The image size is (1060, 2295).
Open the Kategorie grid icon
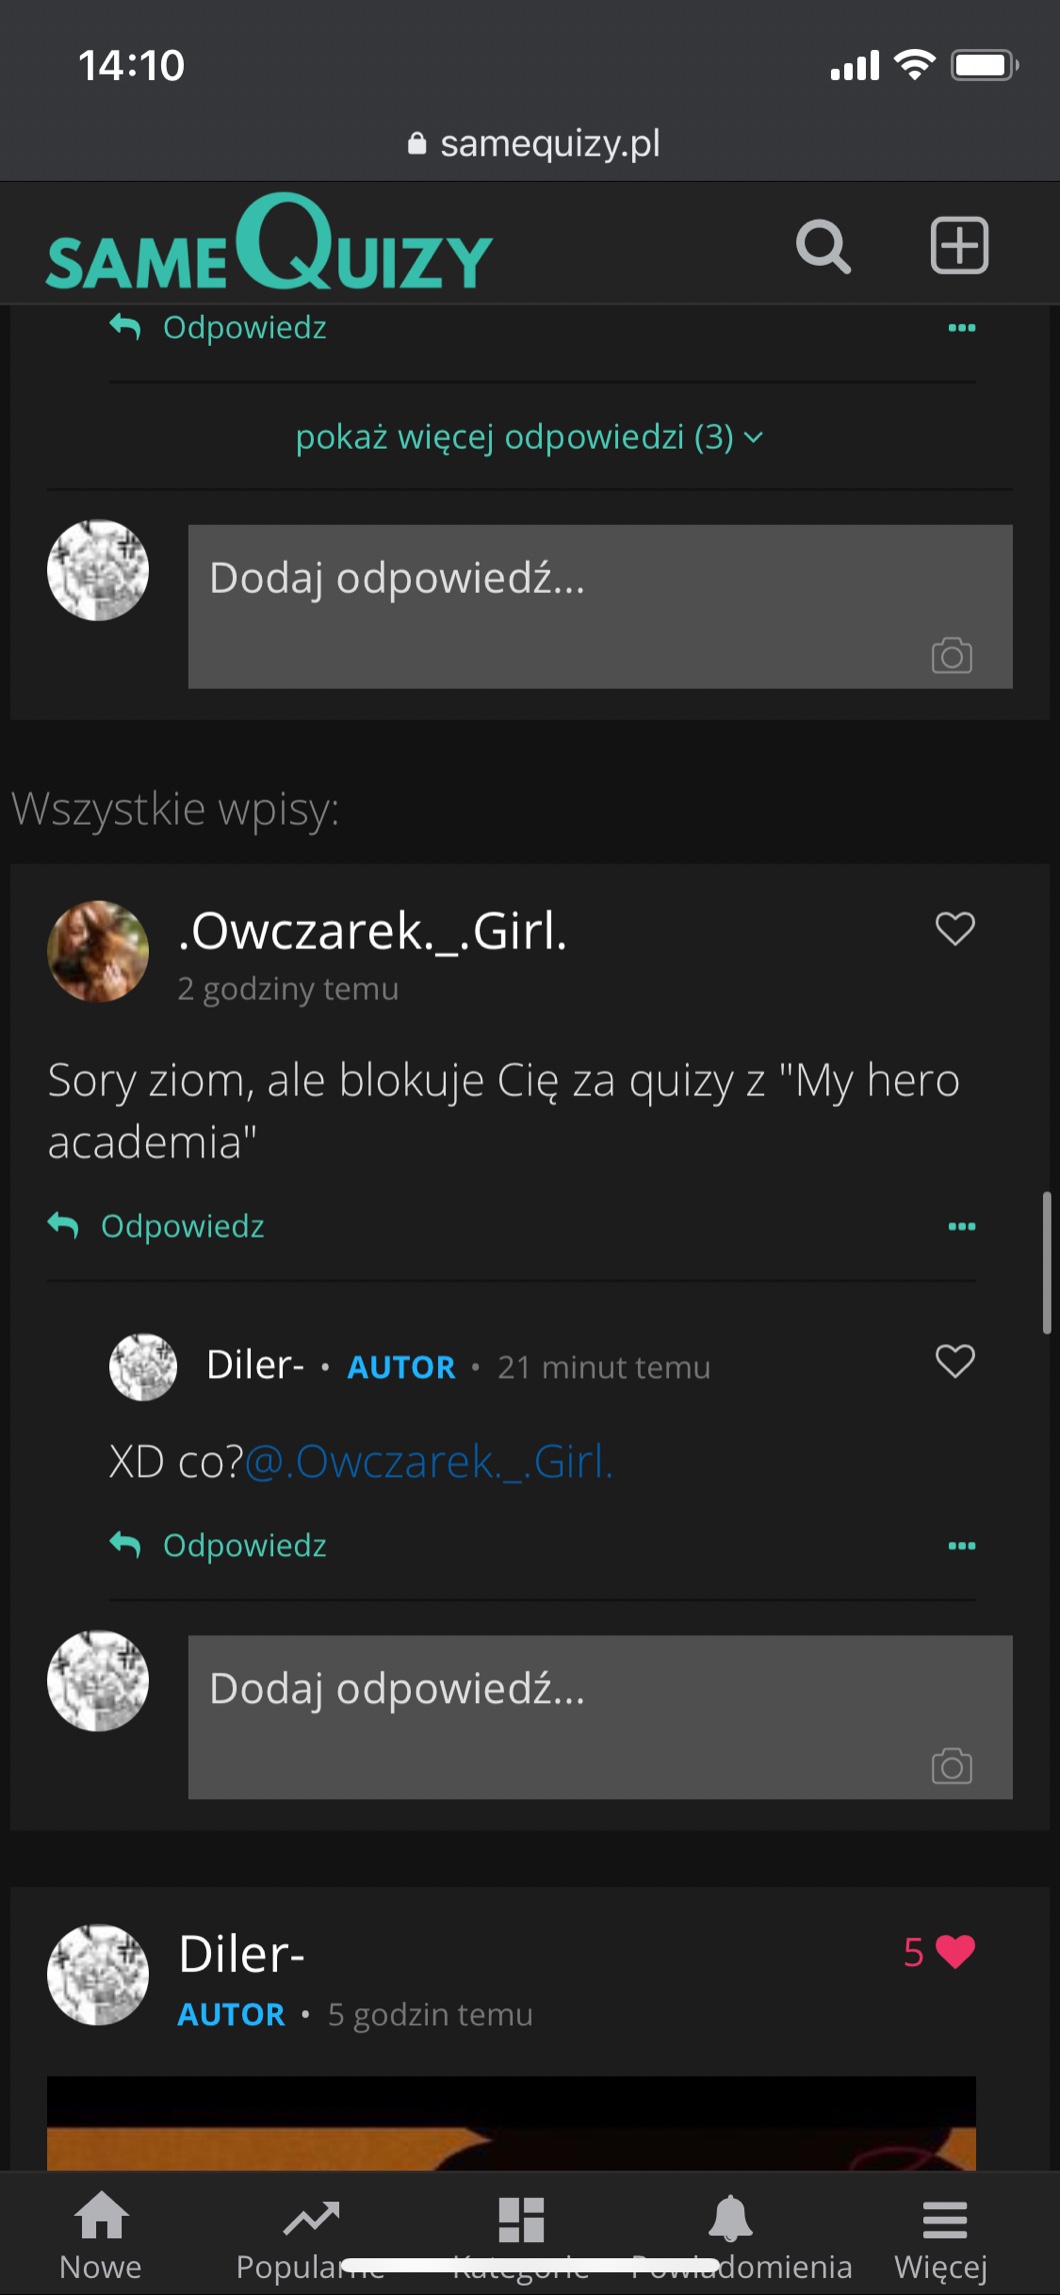click(x=521, y=2222)
